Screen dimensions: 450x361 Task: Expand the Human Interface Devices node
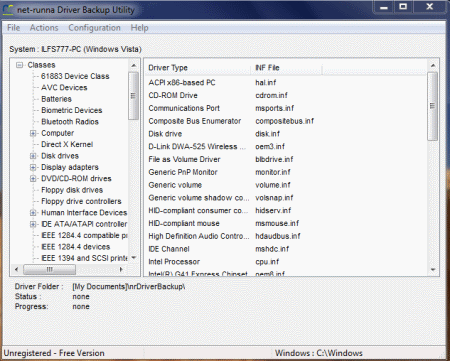pos(33,213)
